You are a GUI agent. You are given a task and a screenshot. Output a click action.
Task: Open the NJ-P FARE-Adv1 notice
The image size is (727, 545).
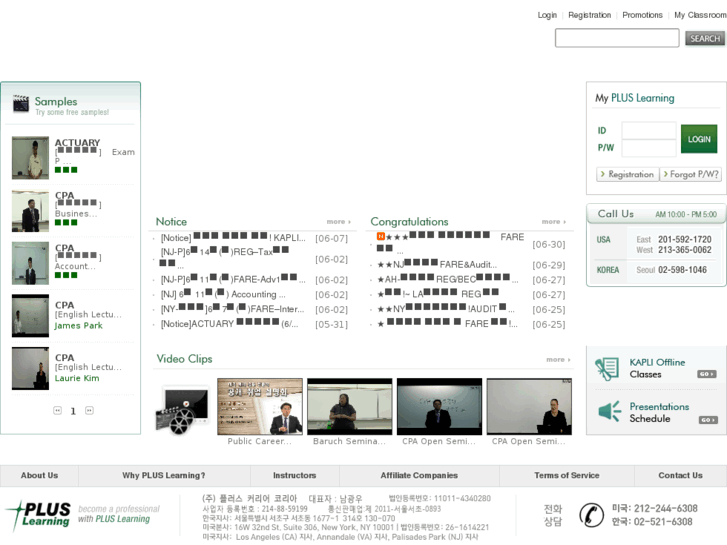pyautogui.click(x=233, y=280)
